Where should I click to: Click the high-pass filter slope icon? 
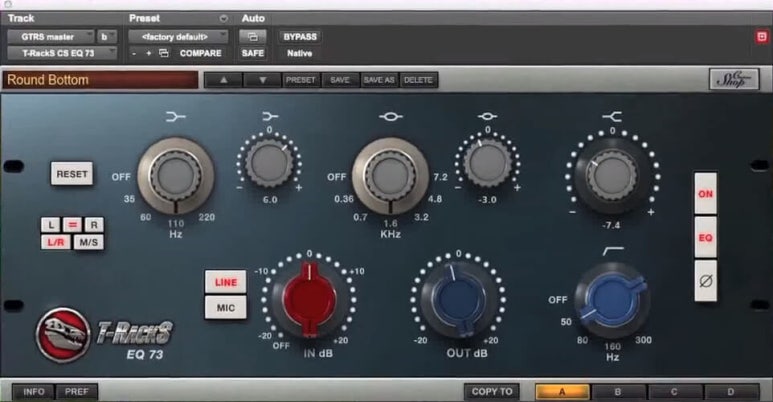point(613,251)
